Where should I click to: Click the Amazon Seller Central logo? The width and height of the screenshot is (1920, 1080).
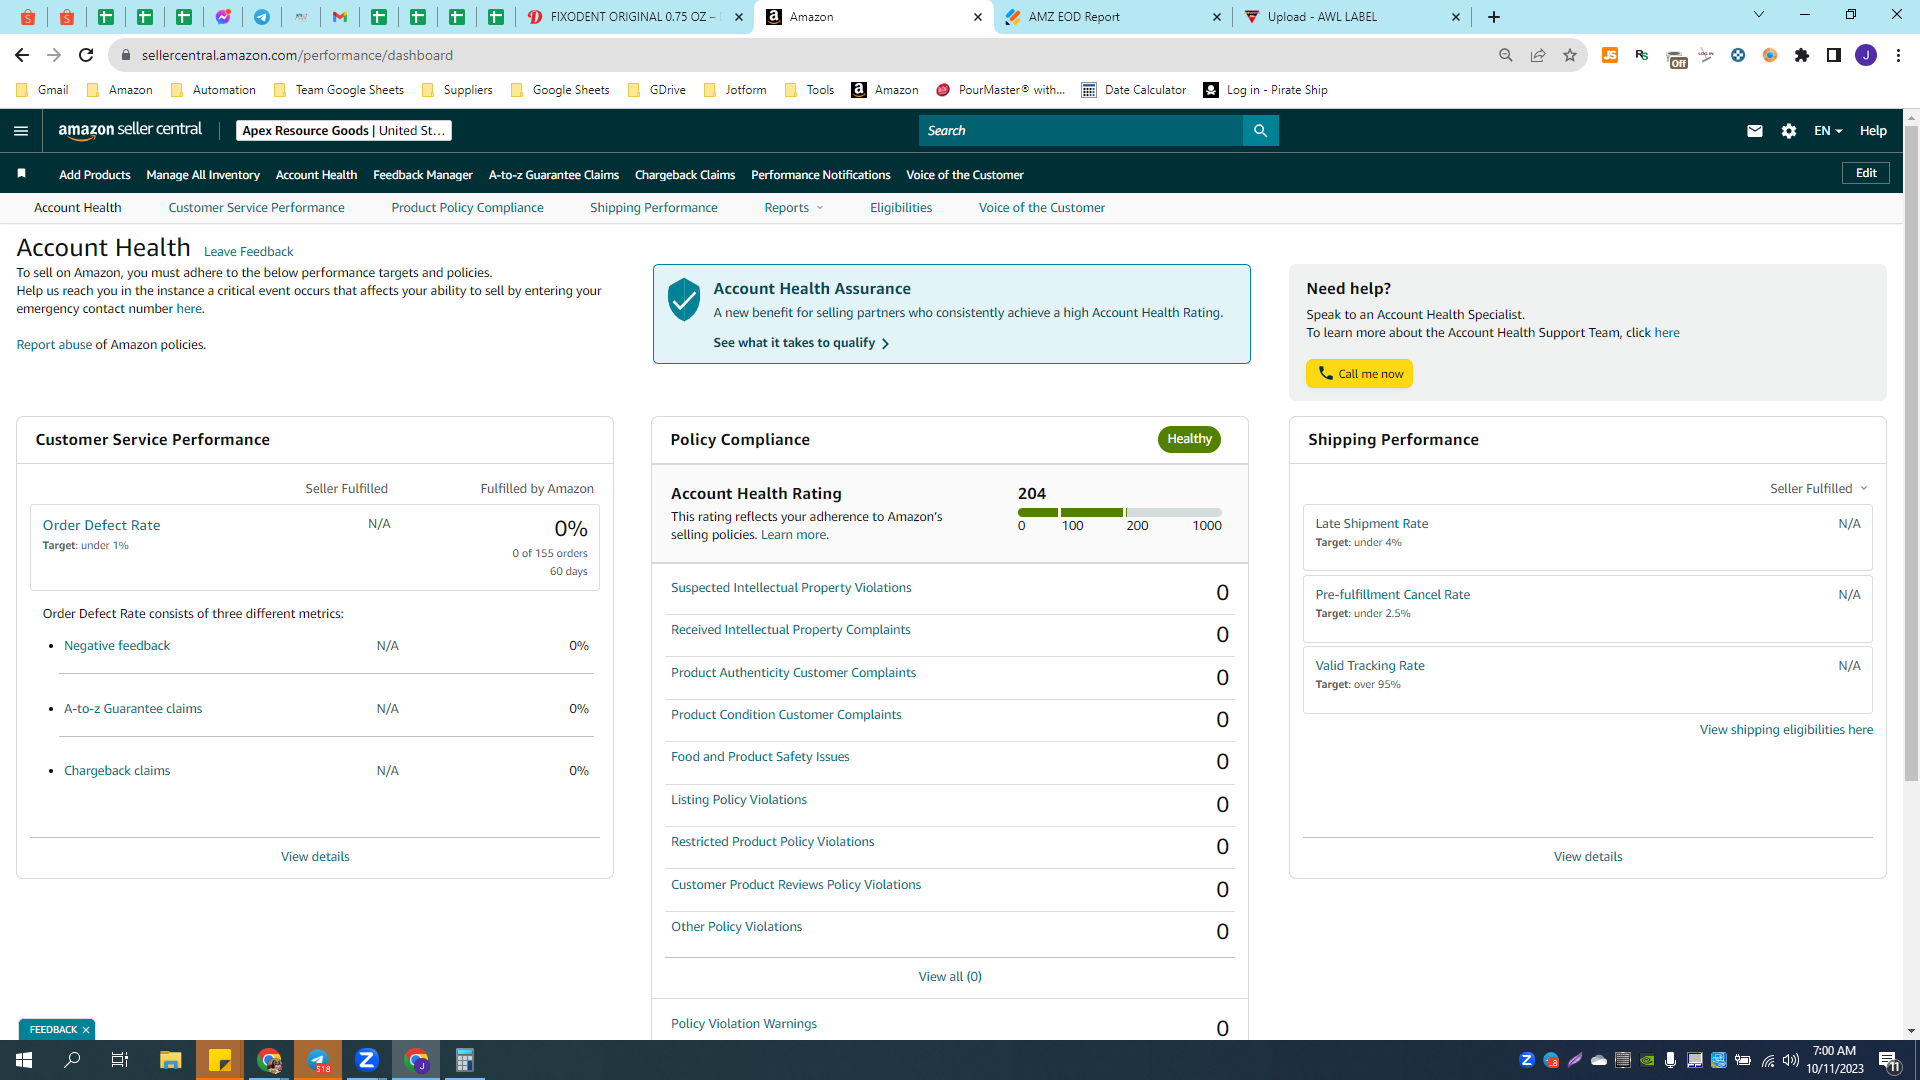pyautogui.click(x=130, y=131)
